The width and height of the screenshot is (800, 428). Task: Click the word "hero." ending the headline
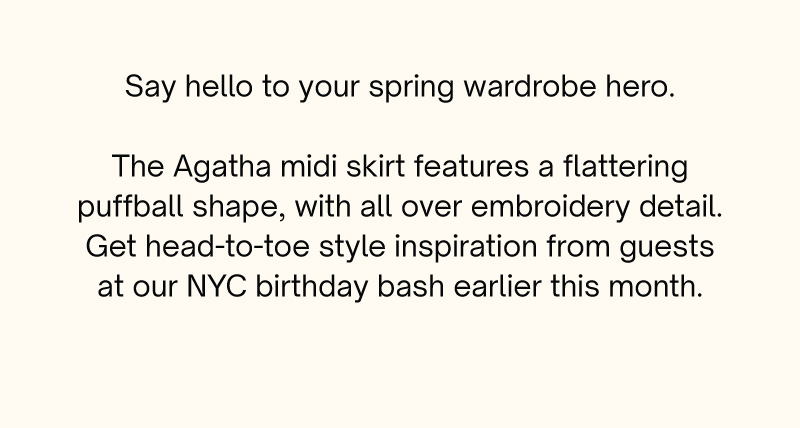[x=640, y=86]
